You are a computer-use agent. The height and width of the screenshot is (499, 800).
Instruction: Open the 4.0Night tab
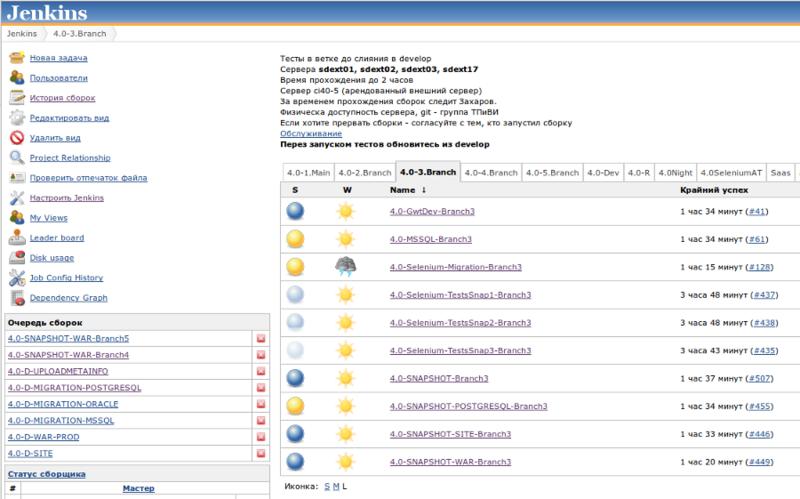tap(675, 173)
